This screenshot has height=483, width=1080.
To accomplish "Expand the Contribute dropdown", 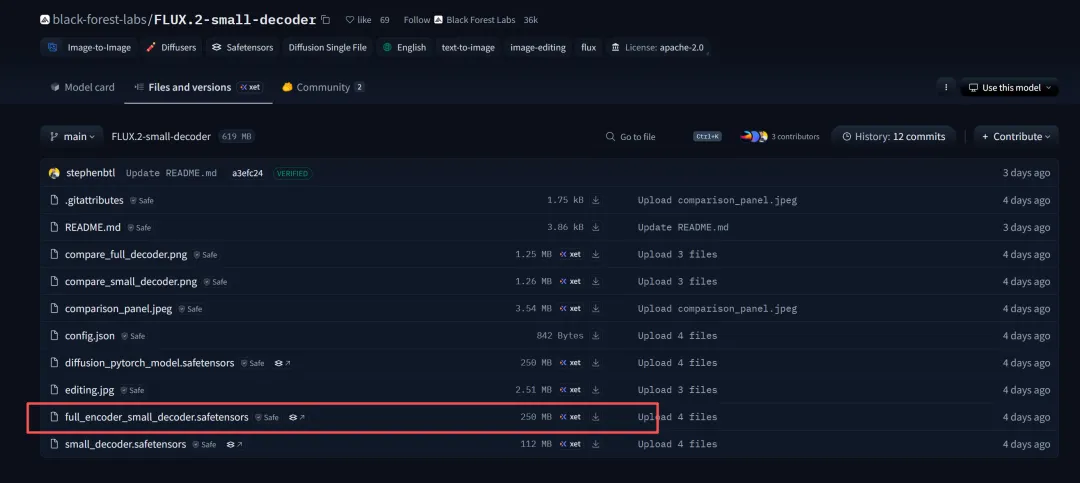I will pyautogui.click(x=1016, y=136).
